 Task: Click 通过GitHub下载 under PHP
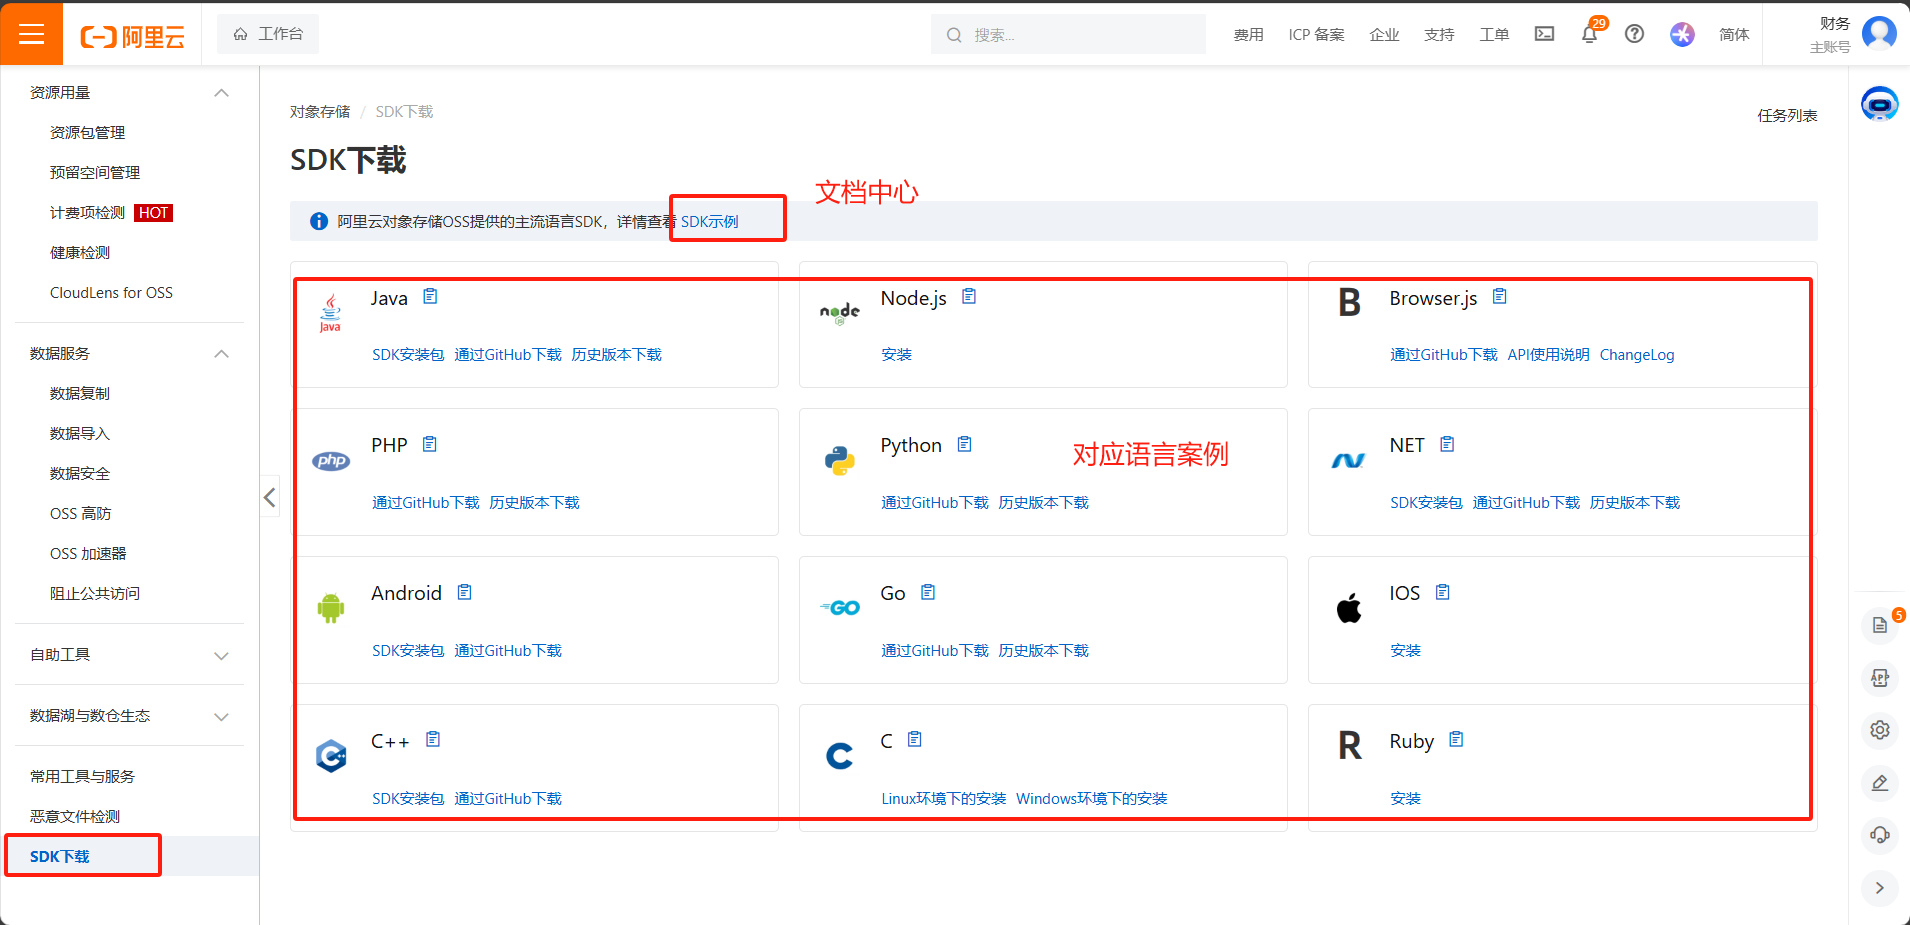coord(425,502)
